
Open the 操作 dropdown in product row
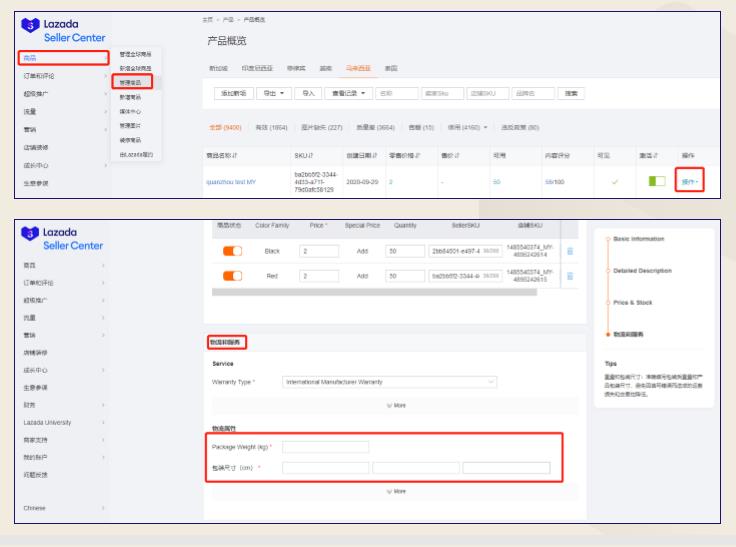689,181
